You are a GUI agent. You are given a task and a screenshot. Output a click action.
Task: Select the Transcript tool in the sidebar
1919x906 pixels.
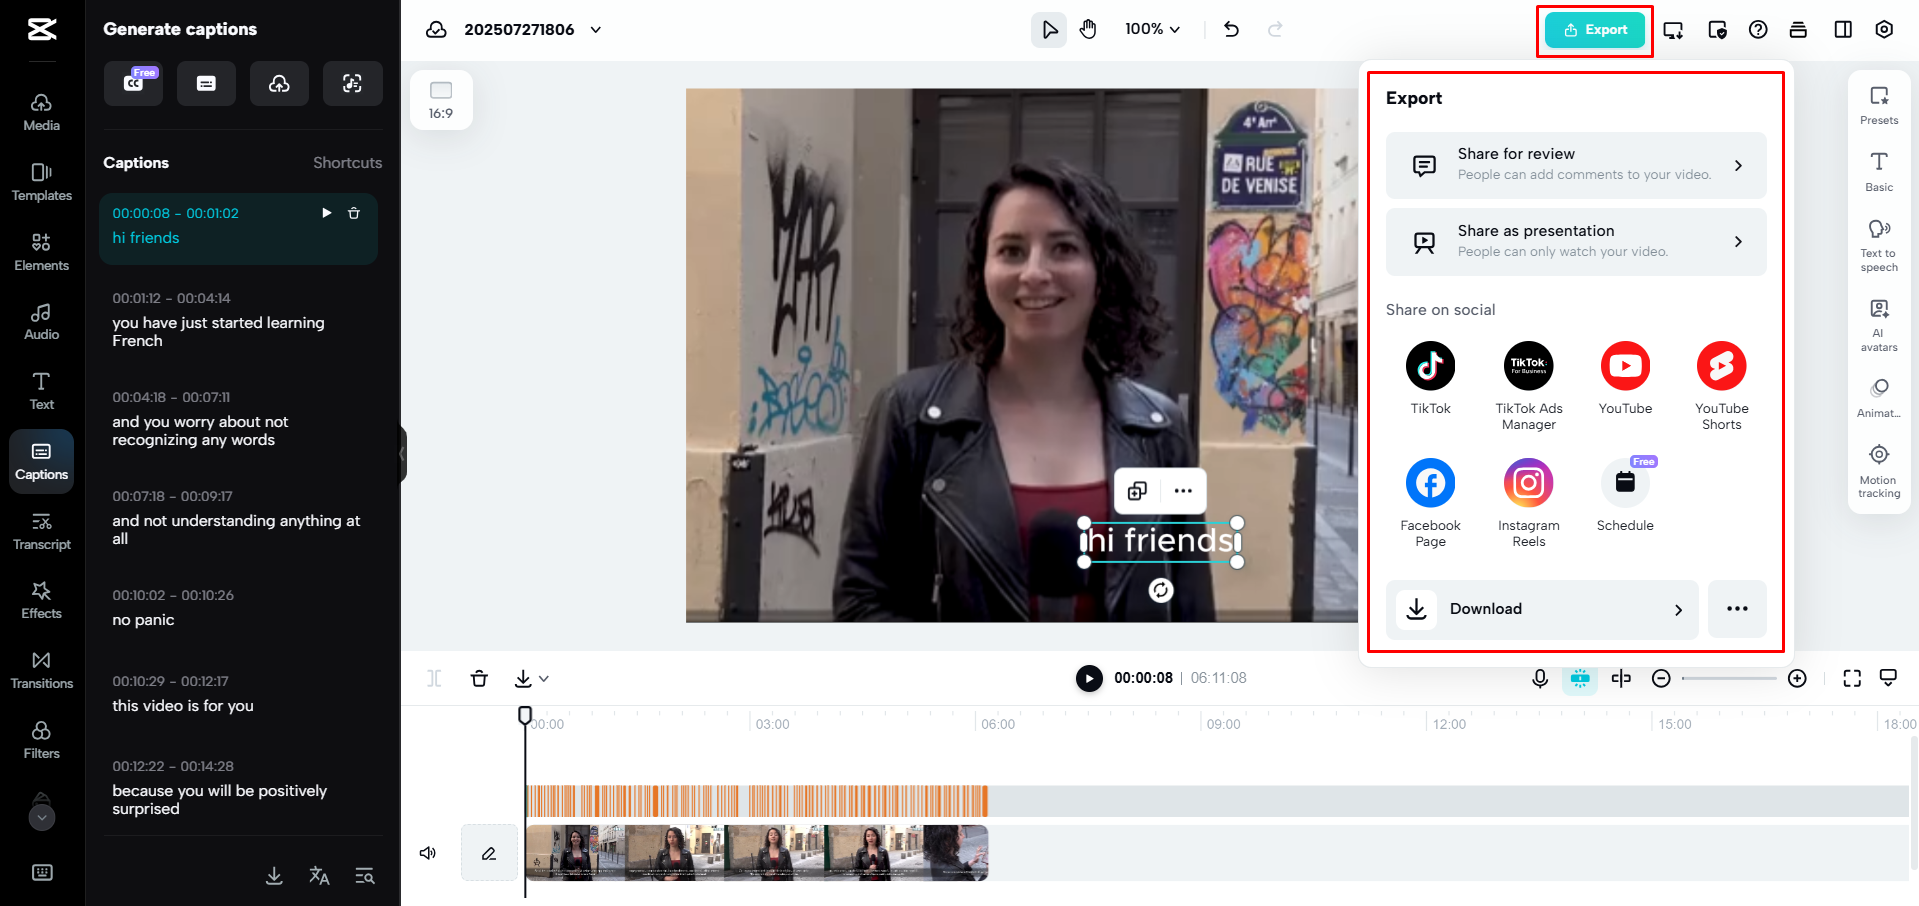[41, 530]
